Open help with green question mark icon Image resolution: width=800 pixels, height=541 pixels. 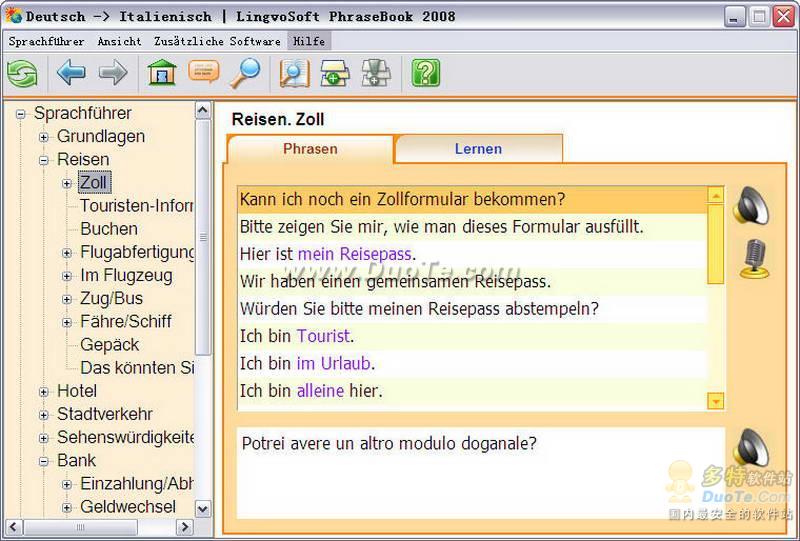[426, 73]
